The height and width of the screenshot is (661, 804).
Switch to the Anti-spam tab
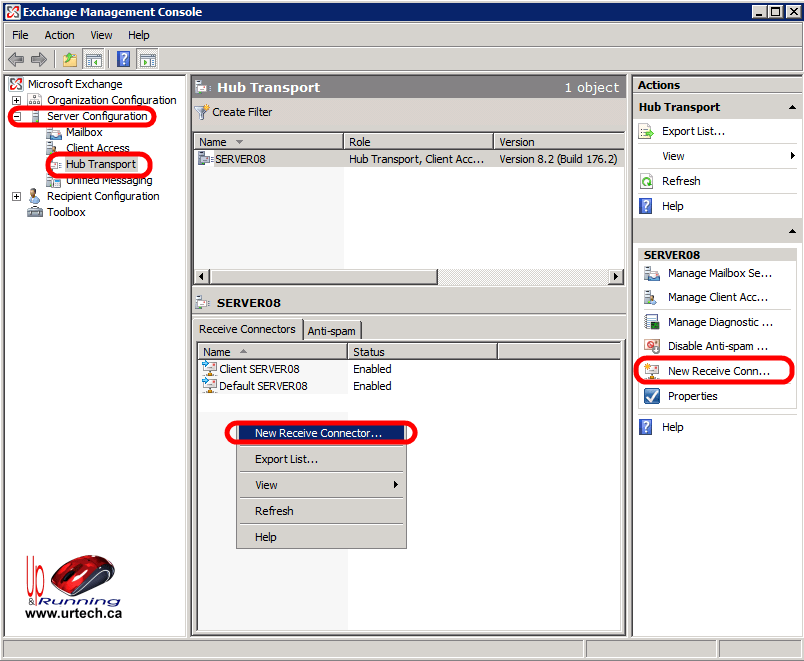[331, 331]
